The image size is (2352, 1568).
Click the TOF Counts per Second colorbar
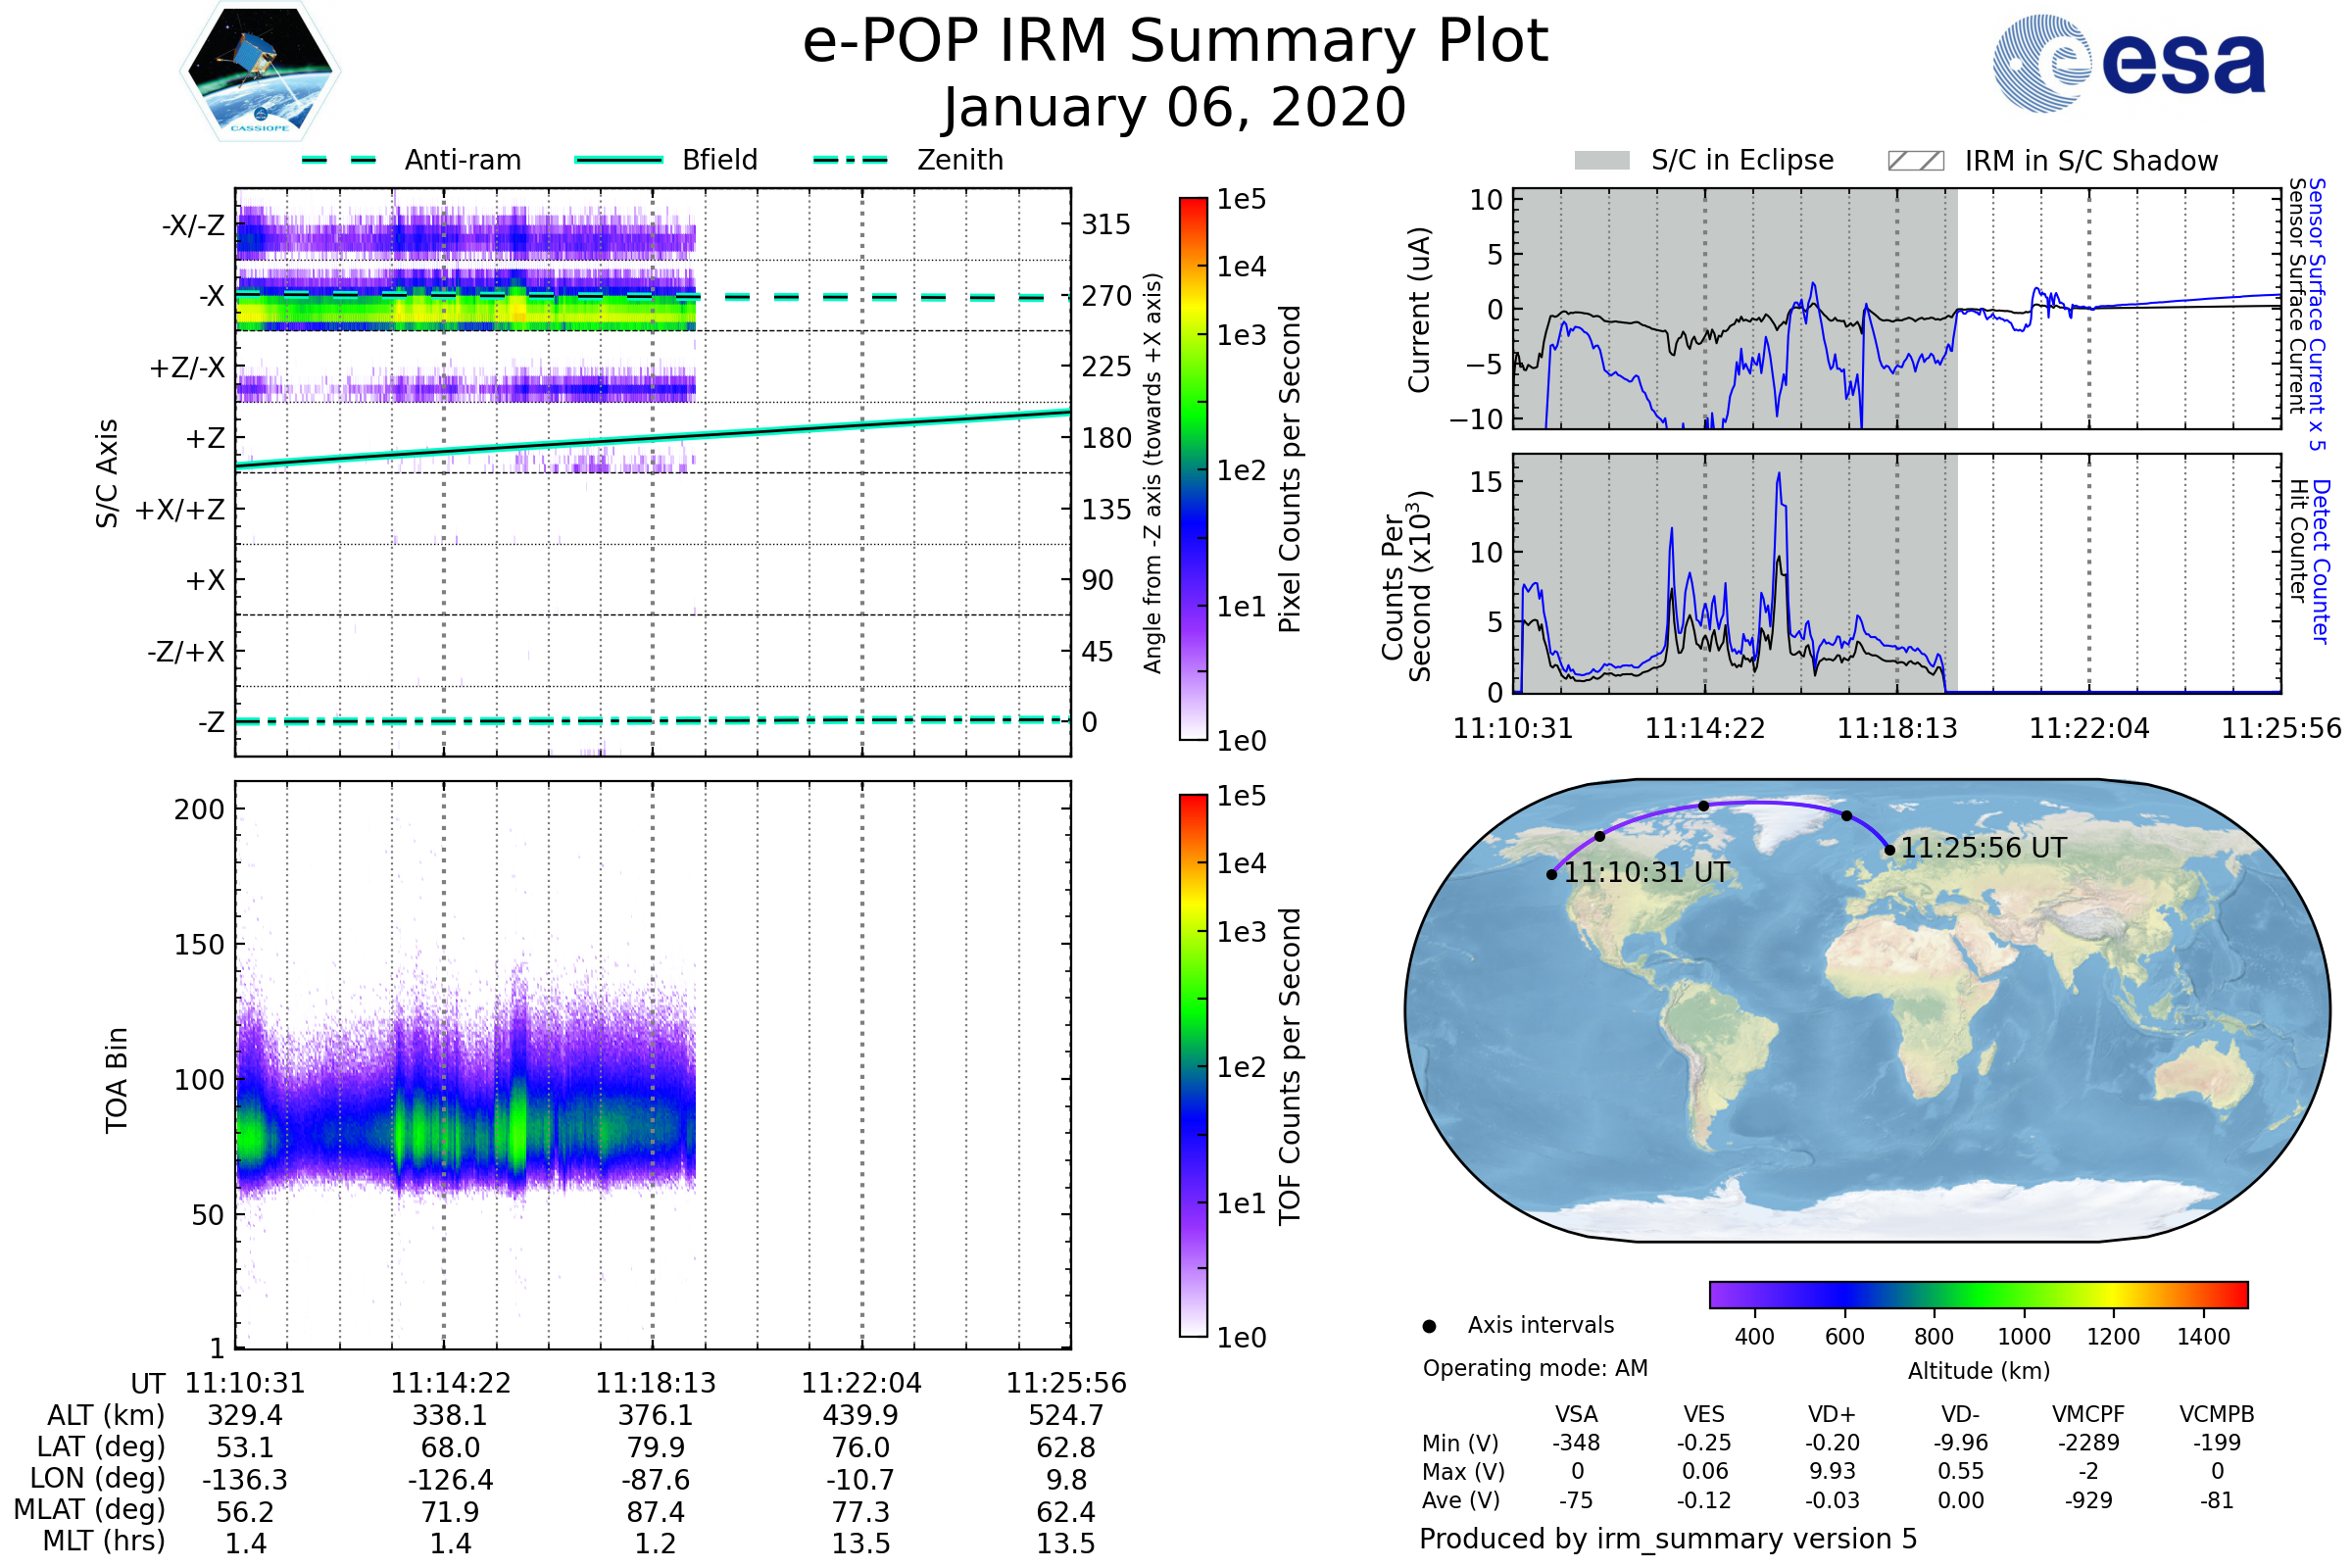1193,1065
